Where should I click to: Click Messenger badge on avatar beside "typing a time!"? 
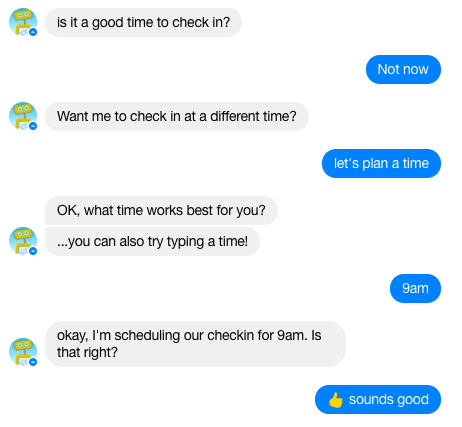tap(33, 251)
